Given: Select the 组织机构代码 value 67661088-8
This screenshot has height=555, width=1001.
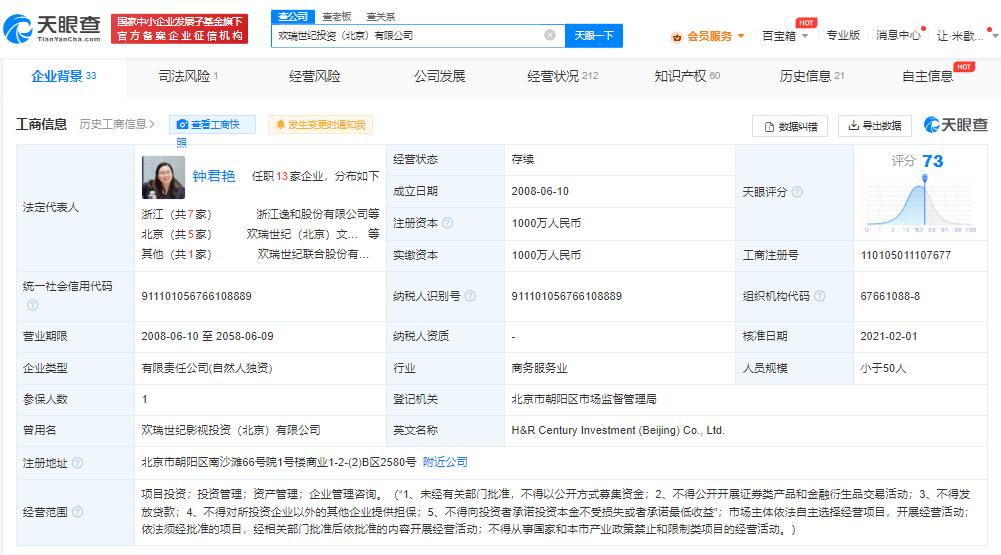Looking at the screenshot, I should coord(890,296).
